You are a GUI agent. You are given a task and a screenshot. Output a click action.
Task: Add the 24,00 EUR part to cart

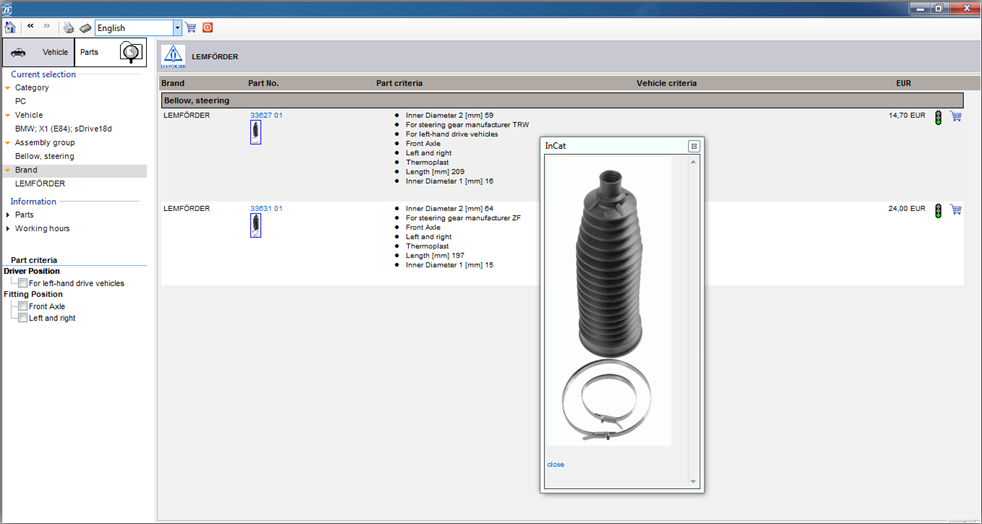point(956,209)
